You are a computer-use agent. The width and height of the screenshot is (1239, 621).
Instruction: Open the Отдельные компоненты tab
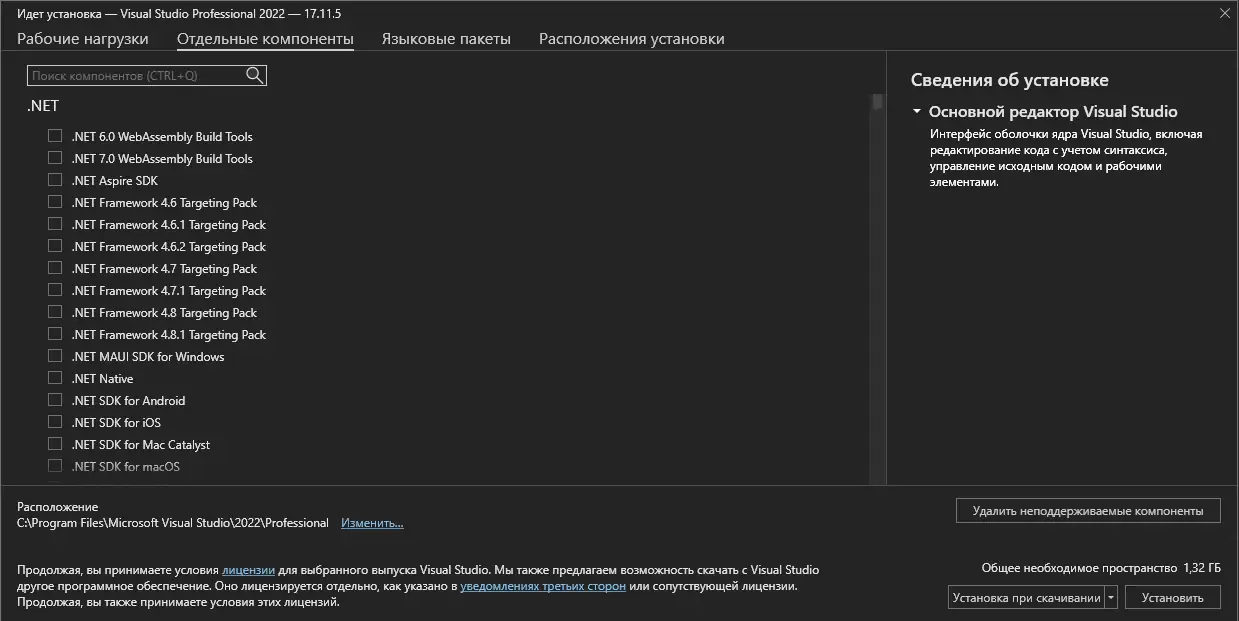click(265, 39)
